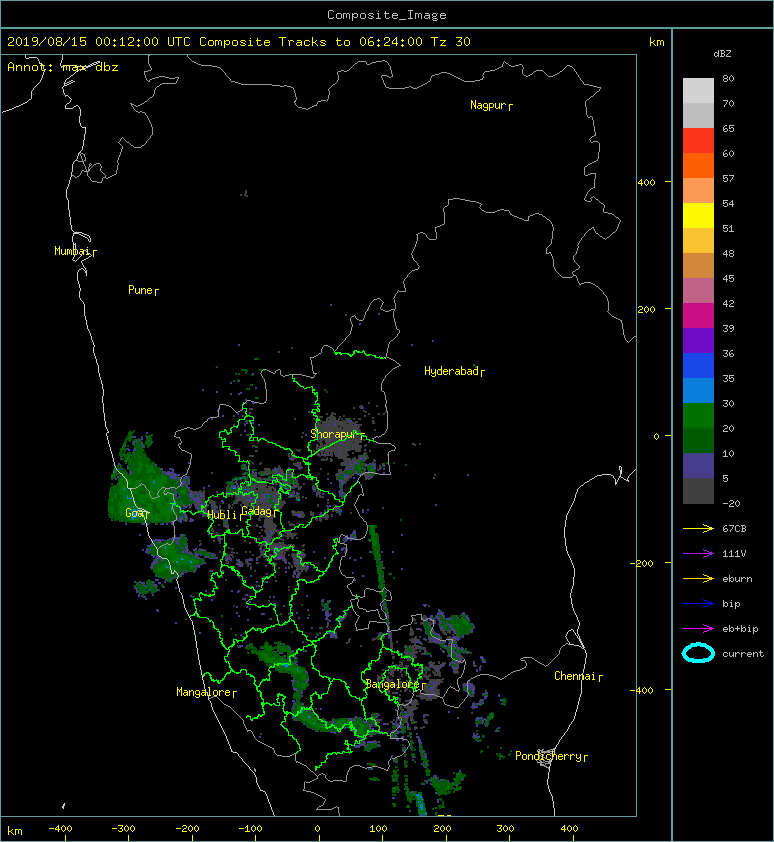The image size is (774, 842).
Task: Click the Annot: max dbz annotation
Action: pos(62,67)
